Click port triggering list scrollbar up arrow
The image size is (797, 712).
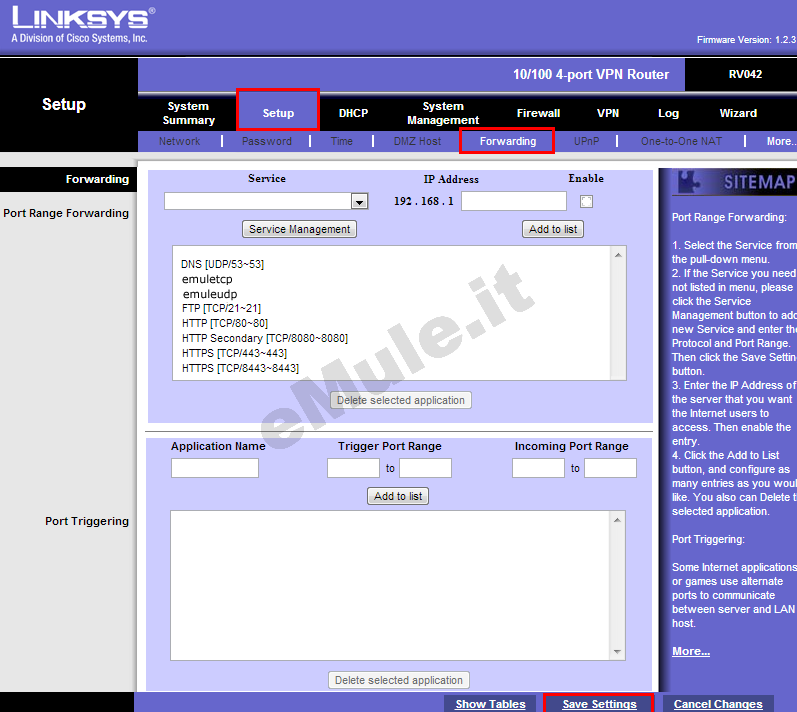(x=617, y=520)
